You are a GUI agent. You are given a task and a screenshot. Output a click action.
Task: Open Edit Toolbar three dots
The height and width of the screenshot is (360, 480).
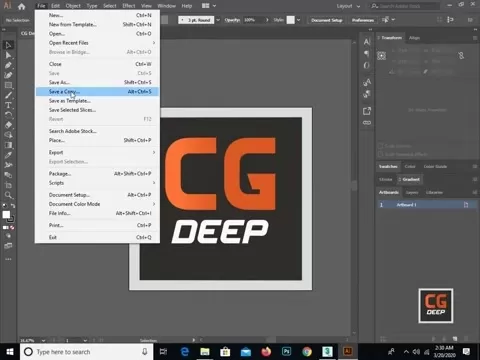click(x=8, y=259)
